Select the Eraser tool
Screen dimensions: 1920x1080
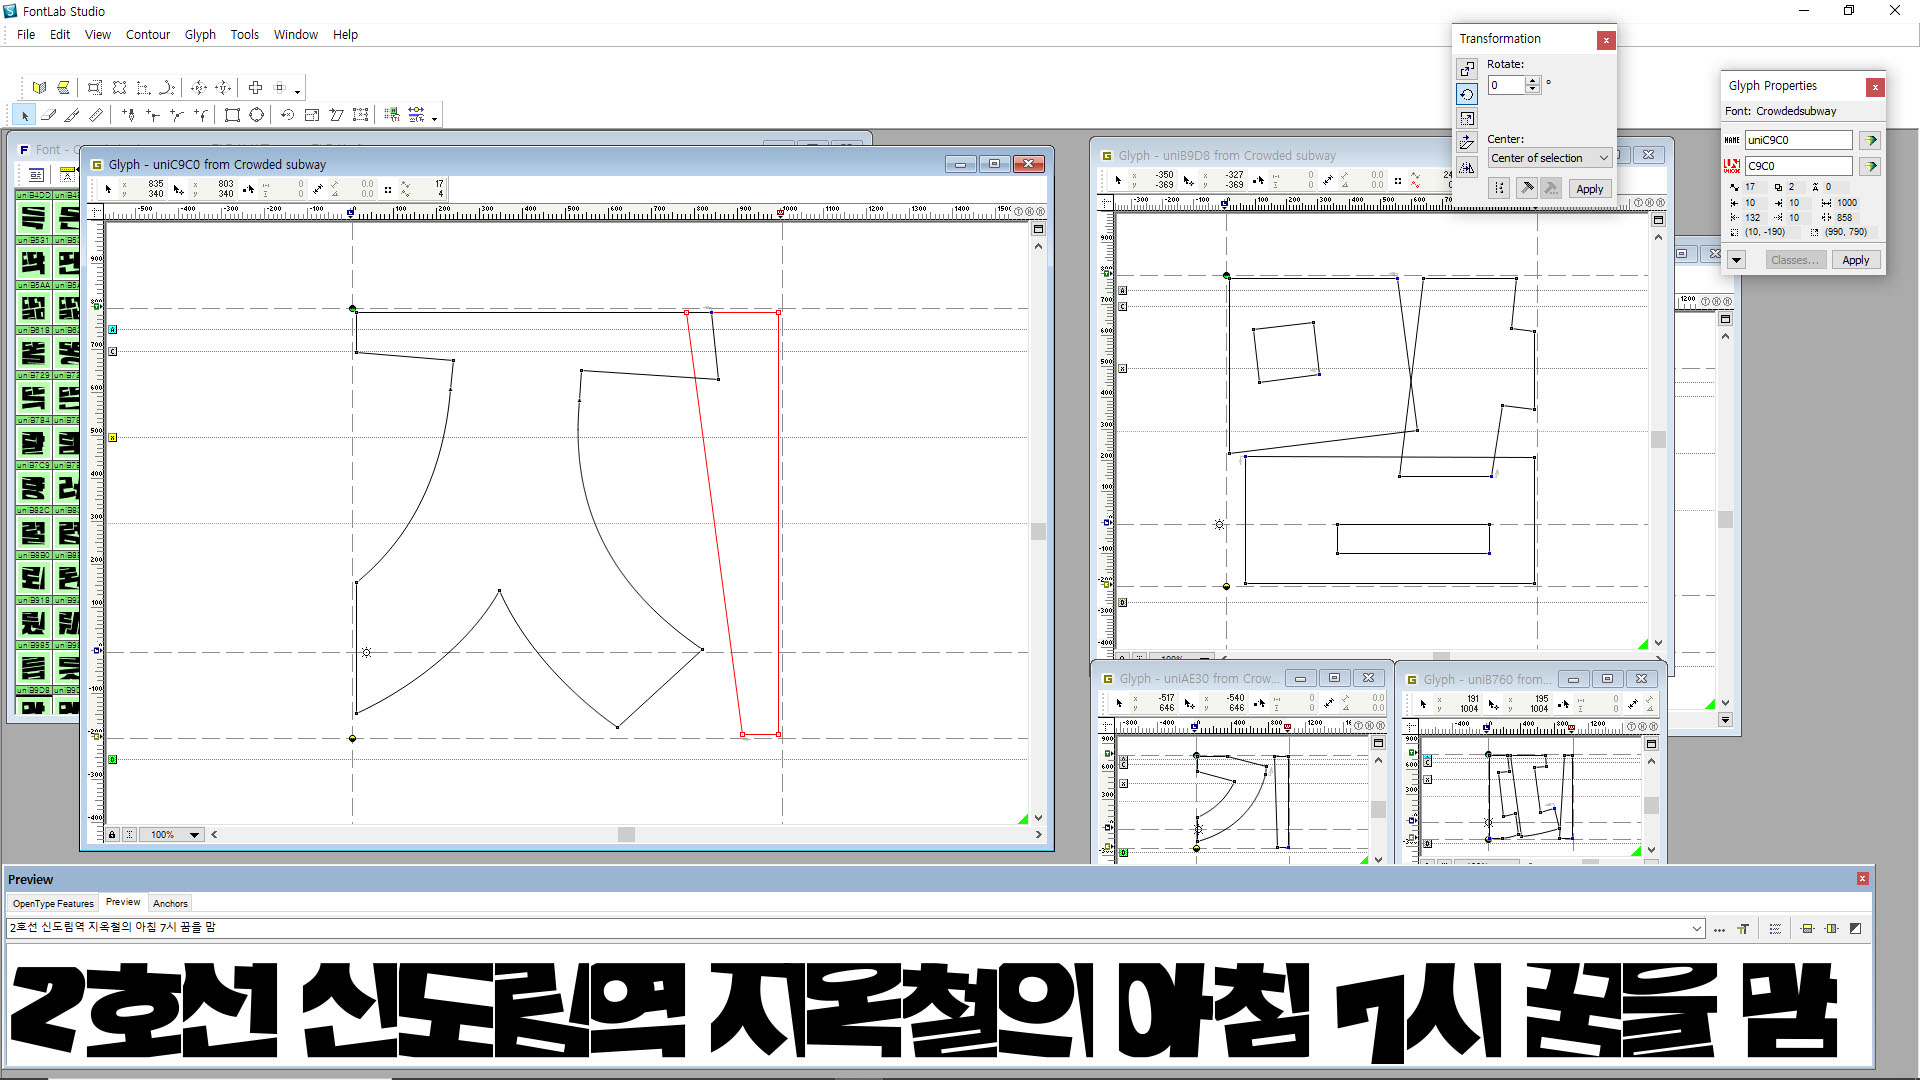(x=48, y=115)
